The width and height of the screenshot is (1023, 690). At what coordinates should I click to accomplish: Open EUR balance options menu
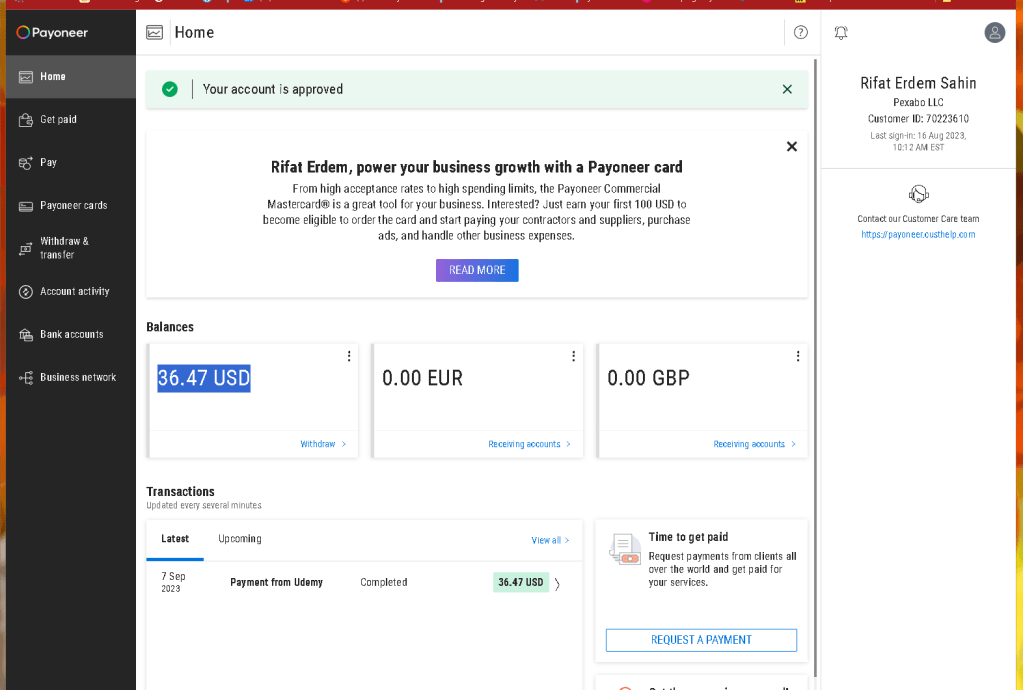coord(573,356)
